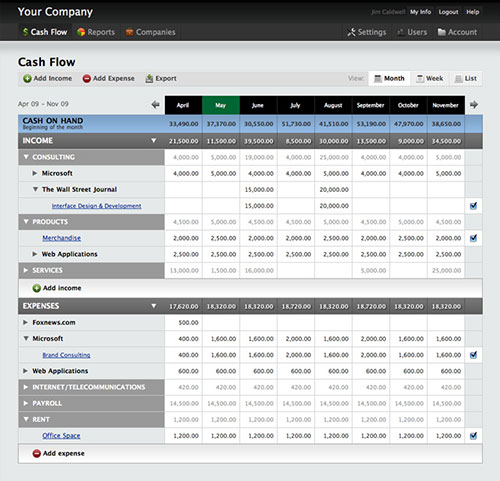Open the Merchandise link
500x481 pixels.
(x=62, y=238)
